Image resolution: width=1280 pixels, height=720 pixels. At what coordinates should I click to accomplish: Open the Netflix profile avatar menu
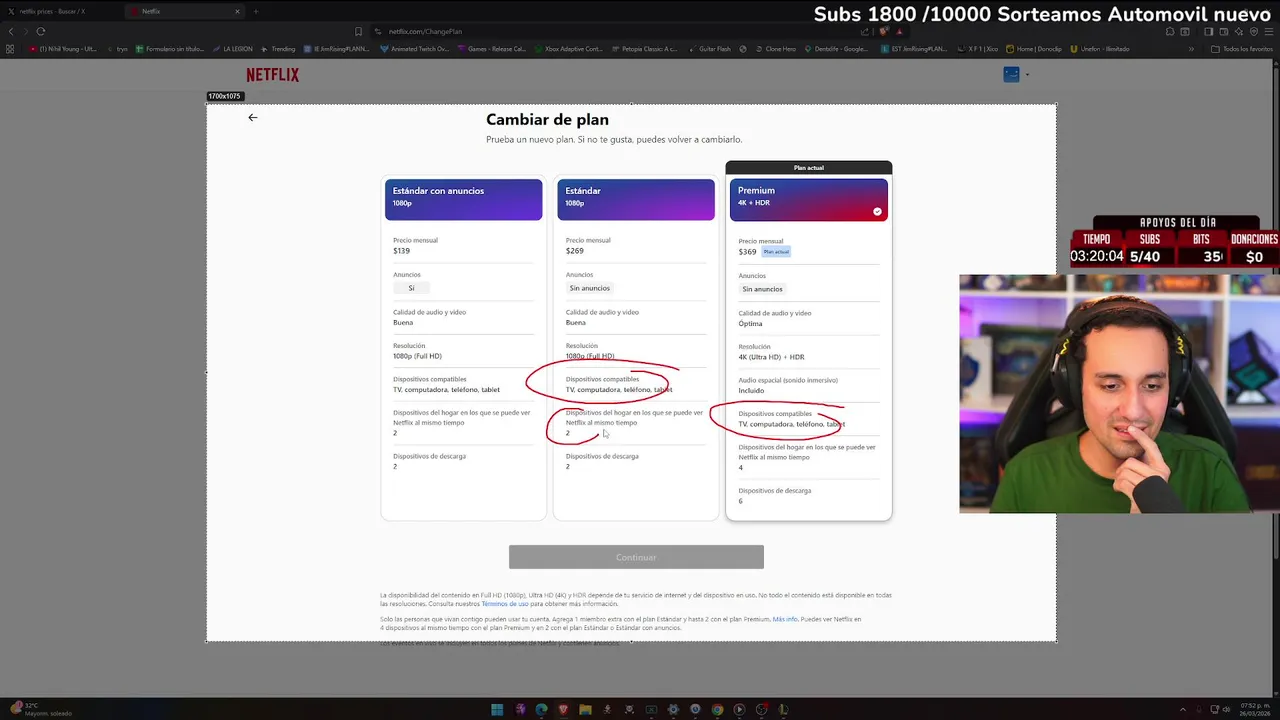pos(1012,74)
